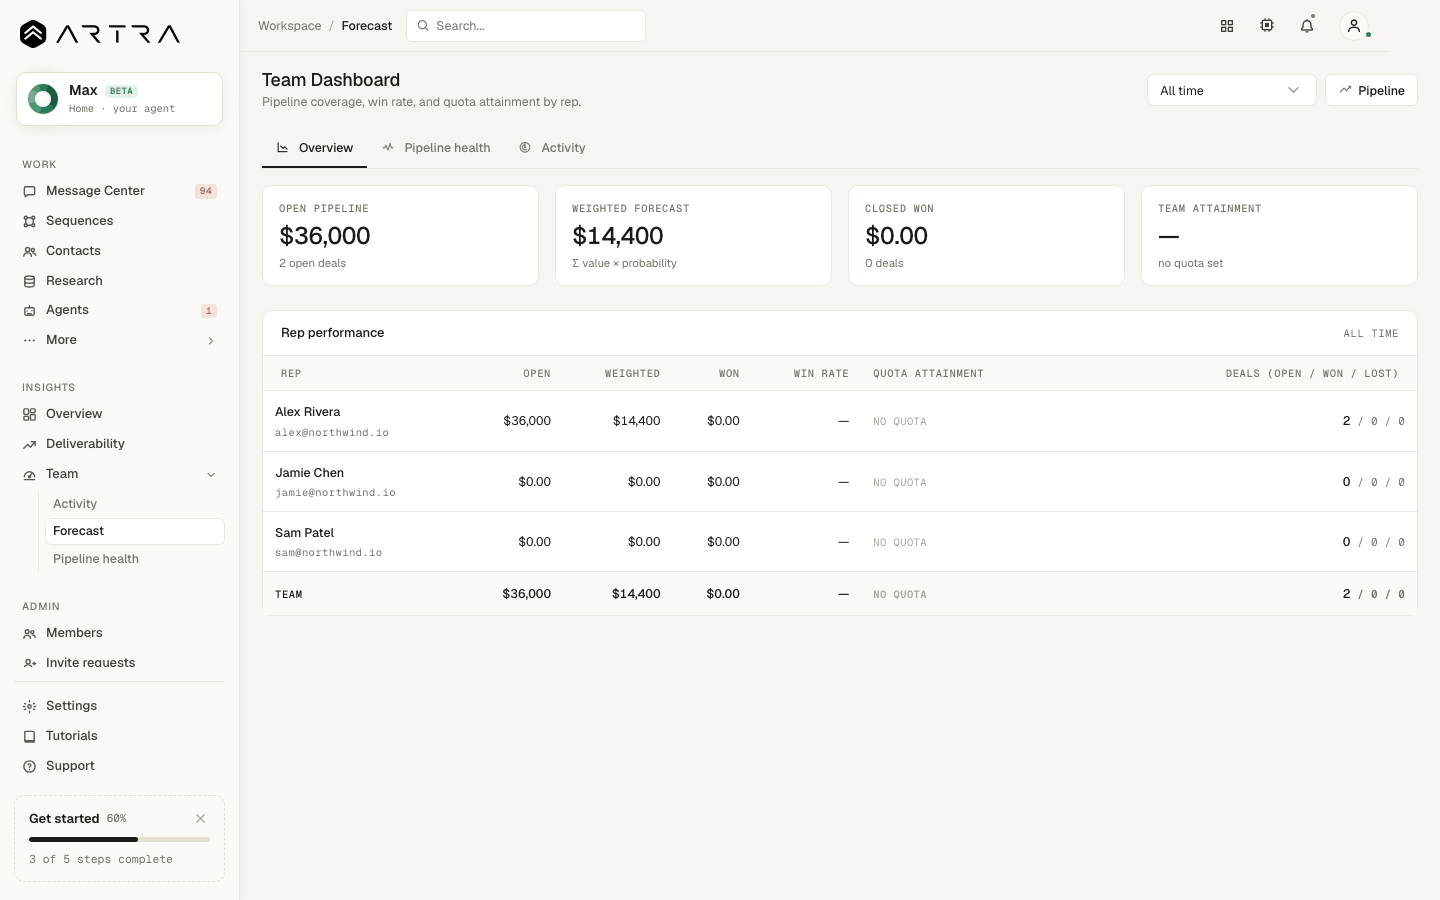Click the apps grid icon in the top bar
Viewport: 1440px width, 900px height.
(1227, 26)
